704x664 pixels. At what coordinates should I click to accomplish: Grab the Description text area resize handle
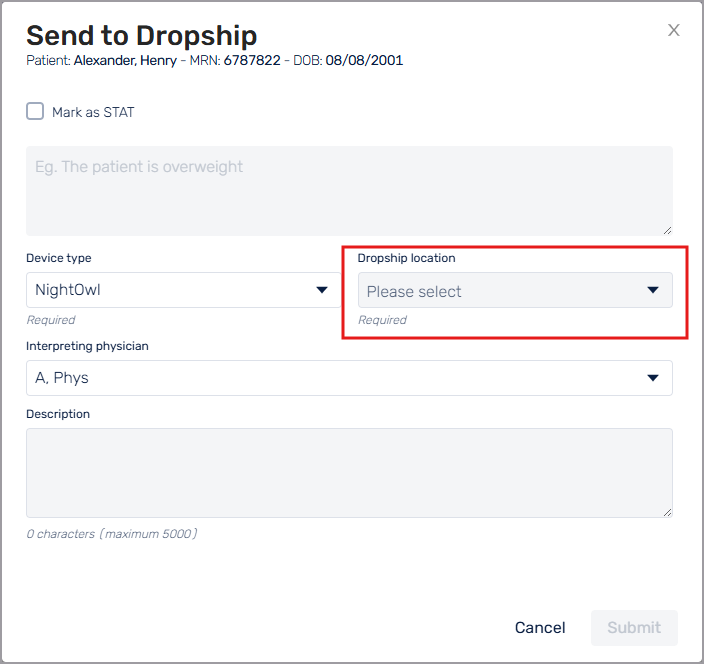667,511
